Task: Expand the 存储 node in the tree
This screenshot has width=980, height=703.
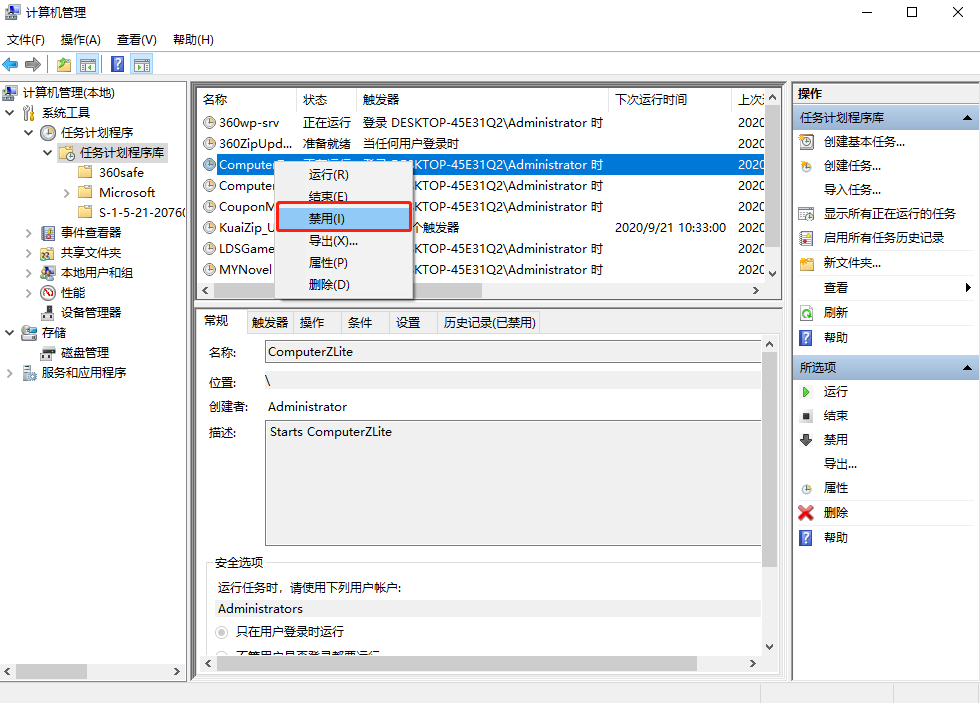Action: click(9, 333)
